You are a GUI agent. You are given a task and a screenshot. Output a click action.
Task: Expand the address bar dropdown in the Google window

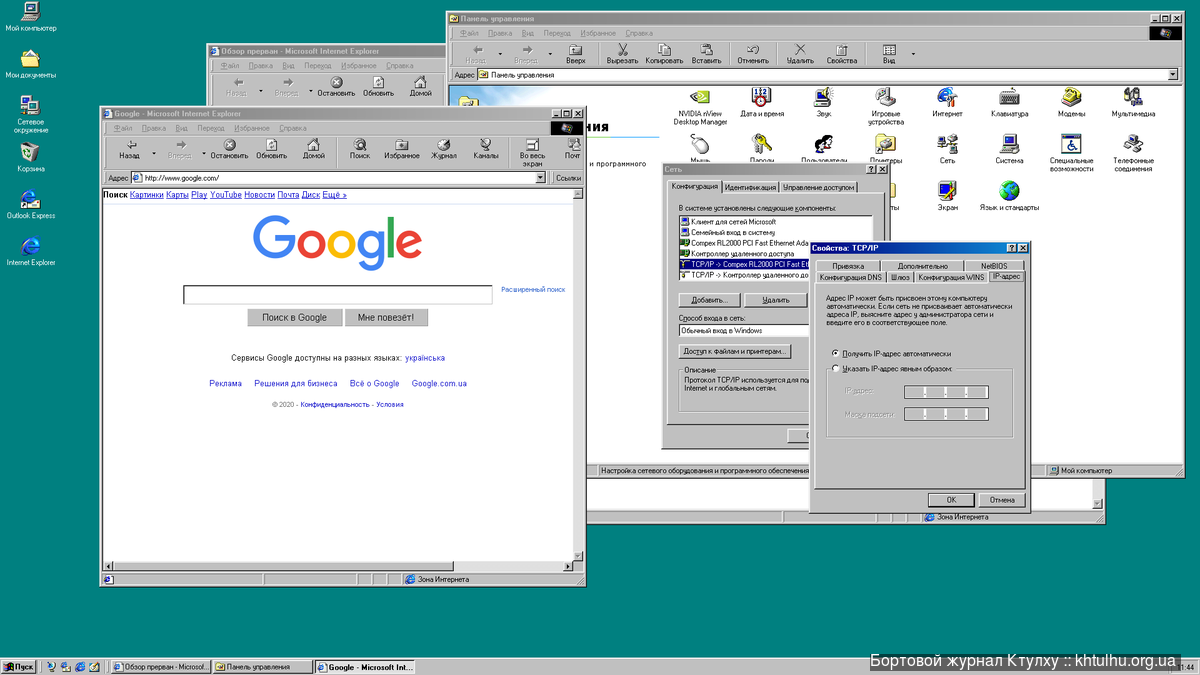[541, 178]
